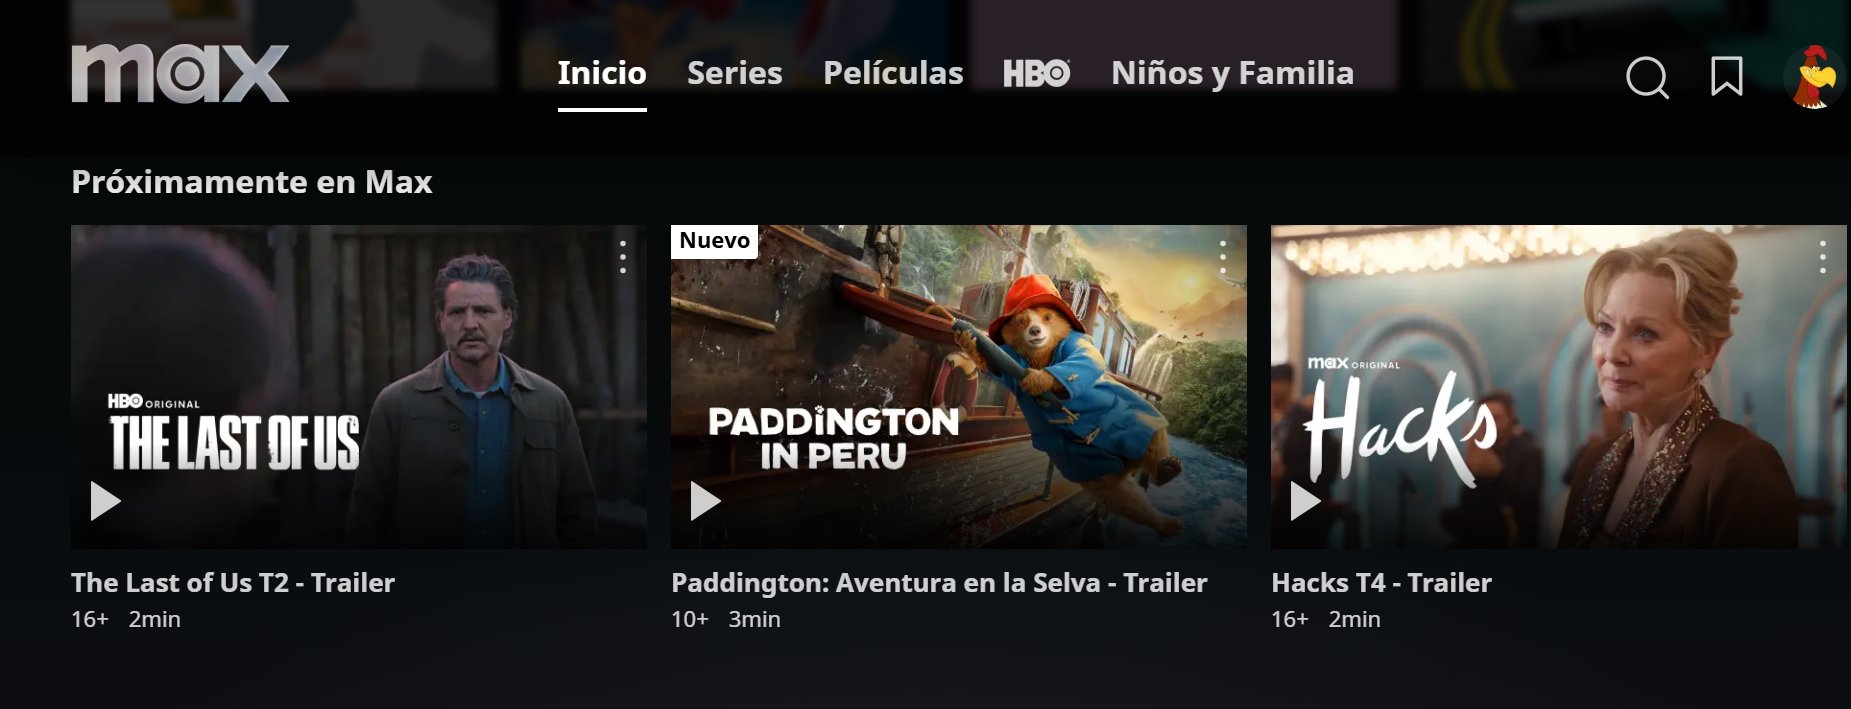
Task: Open three-dot menu on Hacks card
Action: coord(1823,257)
